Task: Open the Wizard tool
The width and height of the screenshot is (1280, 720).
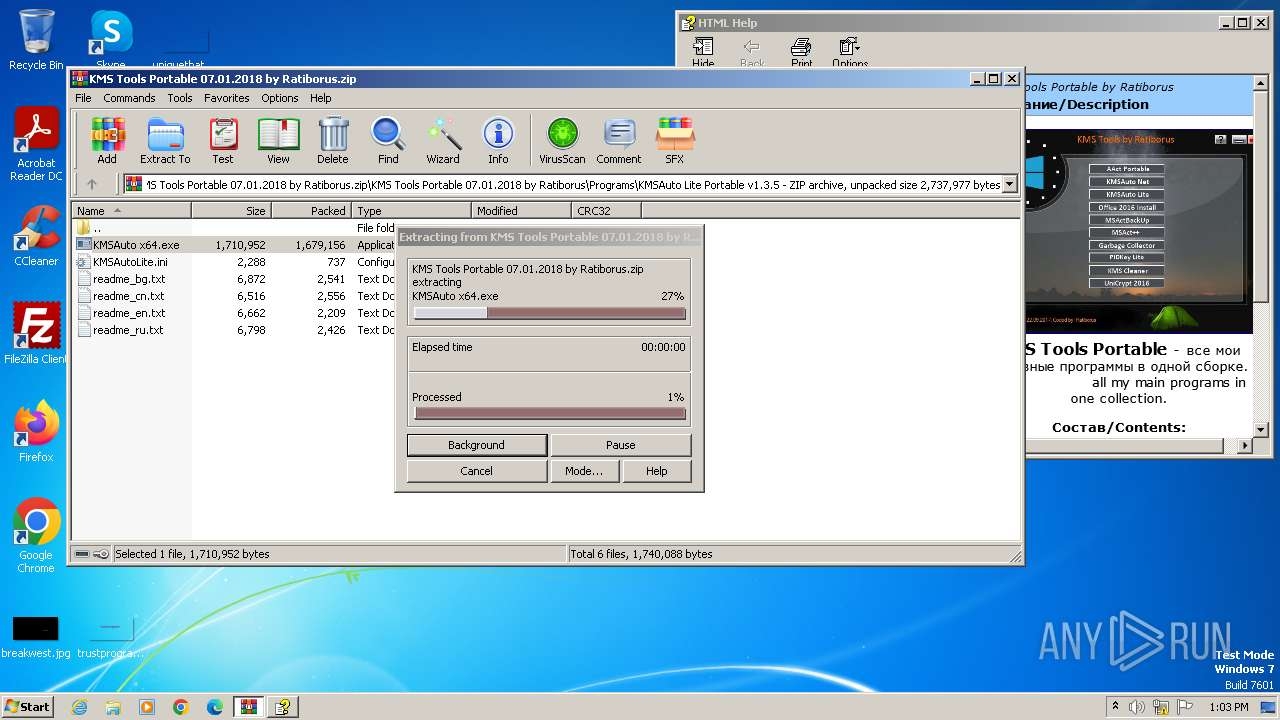Action: 443,140
